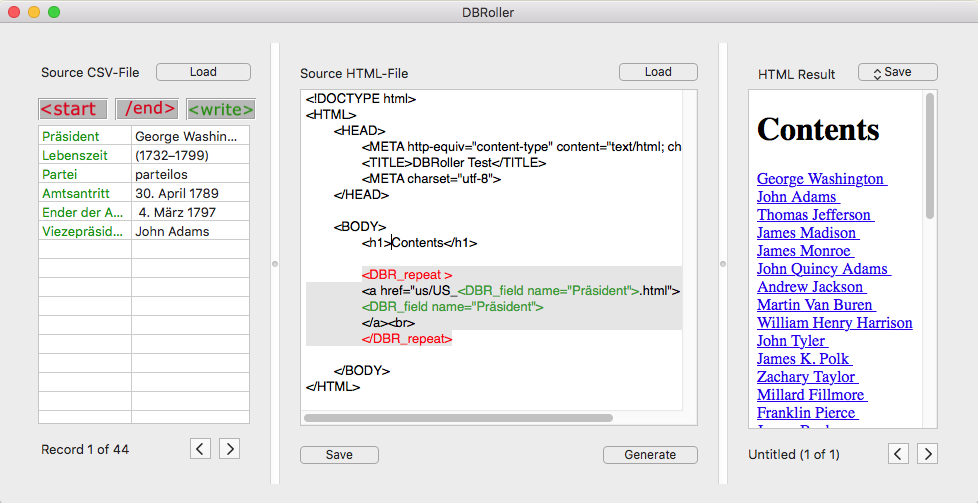Click the John Adams table value cell
The width and height of the screenshot is (978, 503).
pyautogui.click(x=190, y=232)
